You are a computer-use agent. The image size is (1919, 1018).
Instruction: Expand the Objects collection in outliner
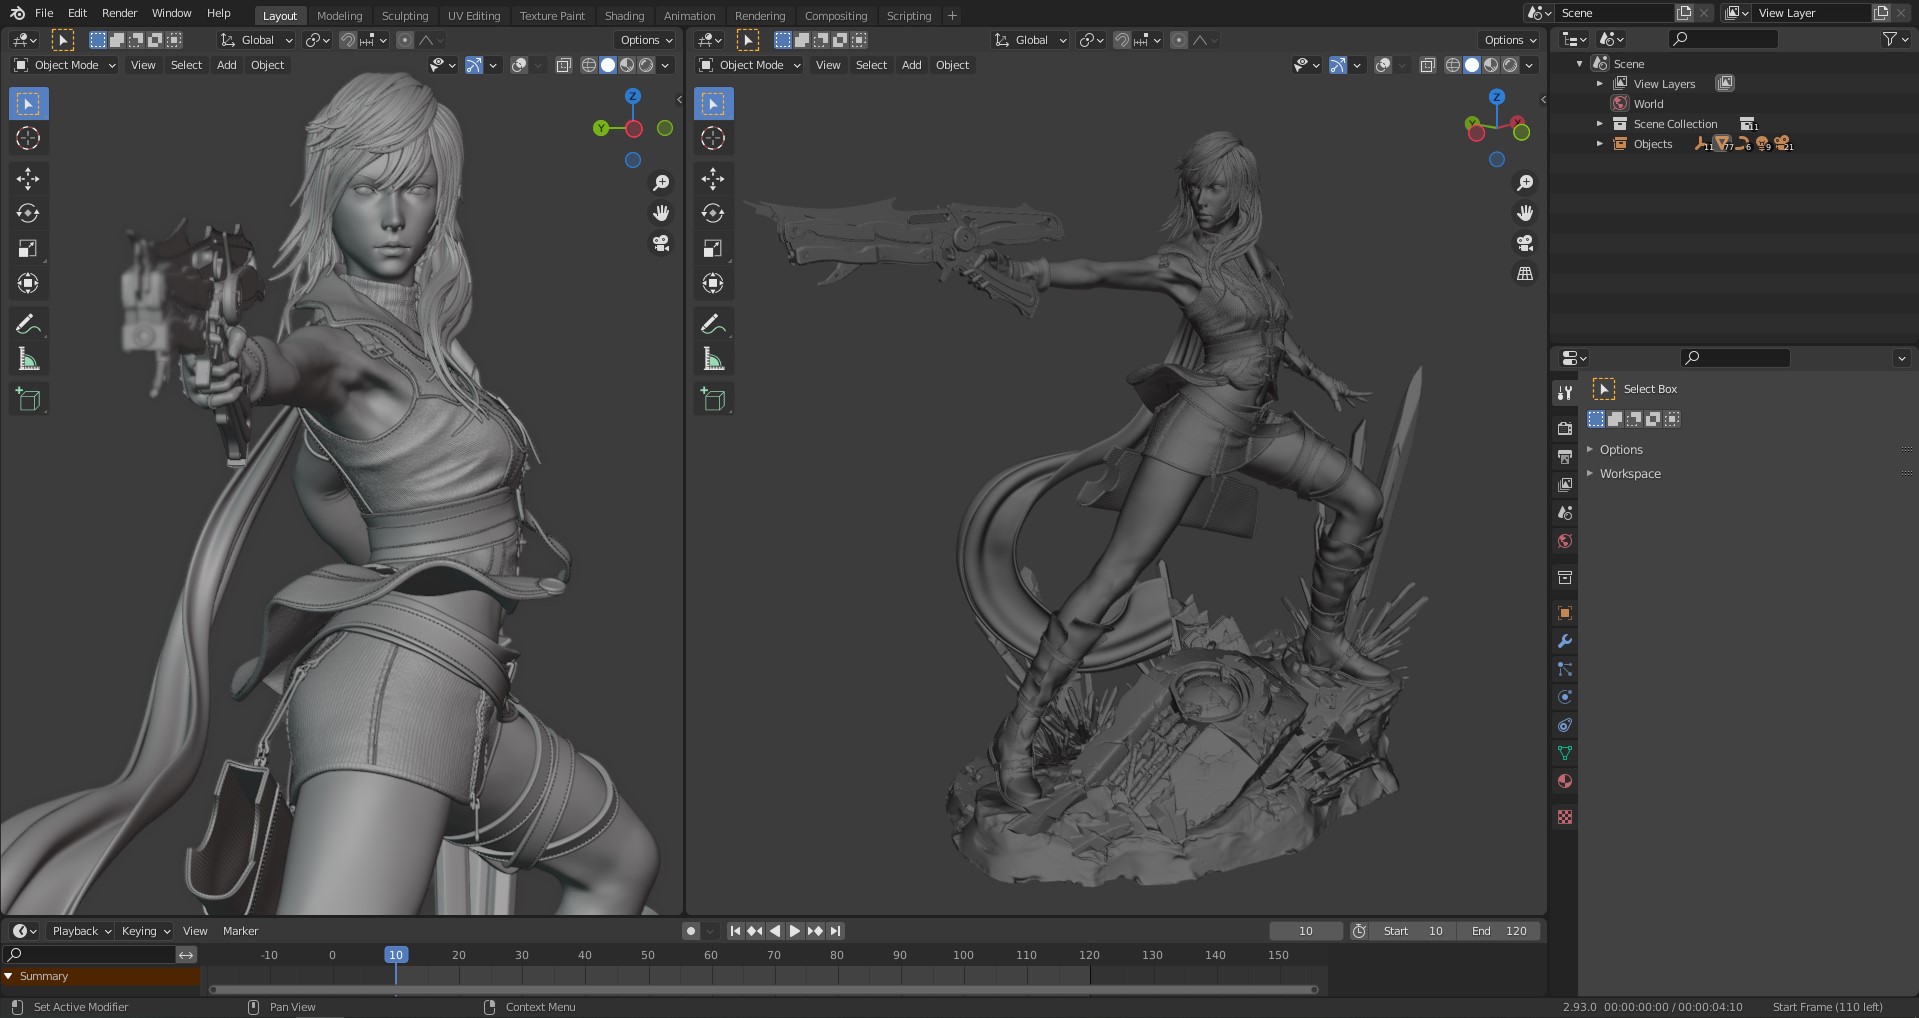(1600, 144)
